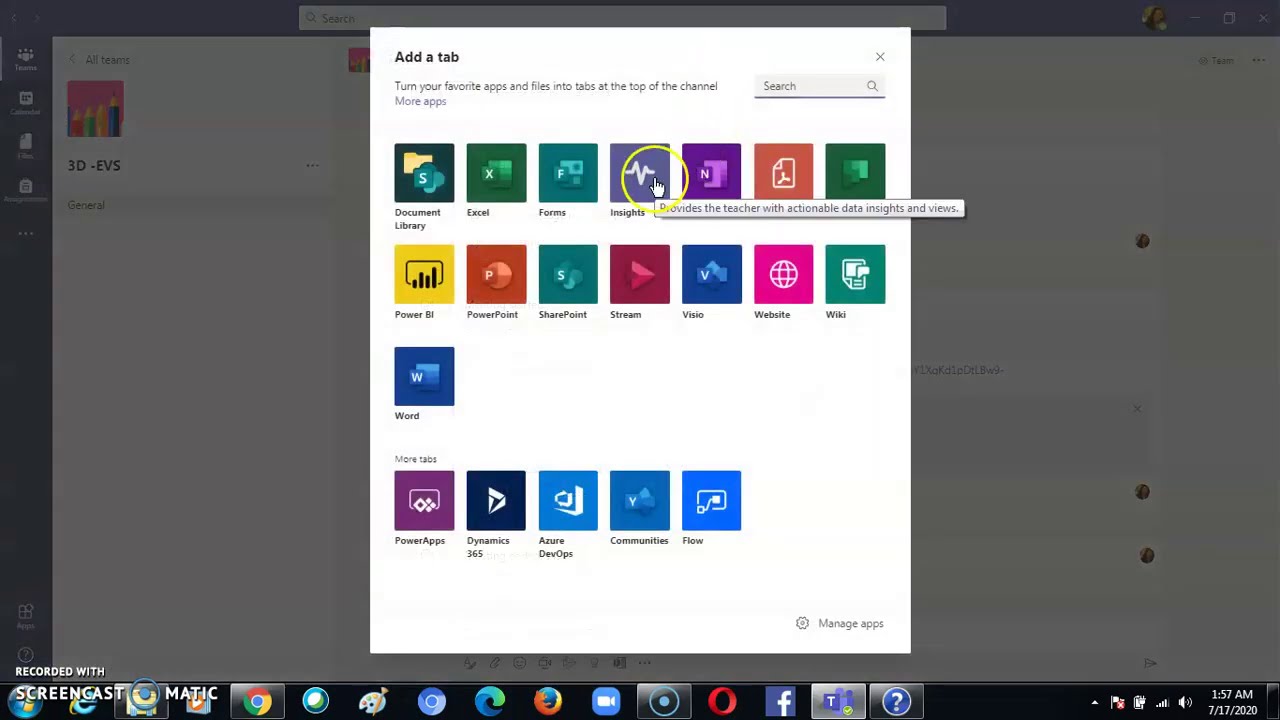The width and height of the screenshot is (1280, 720).
Task: Select the Forms app tile
Action: coord(568,173)
